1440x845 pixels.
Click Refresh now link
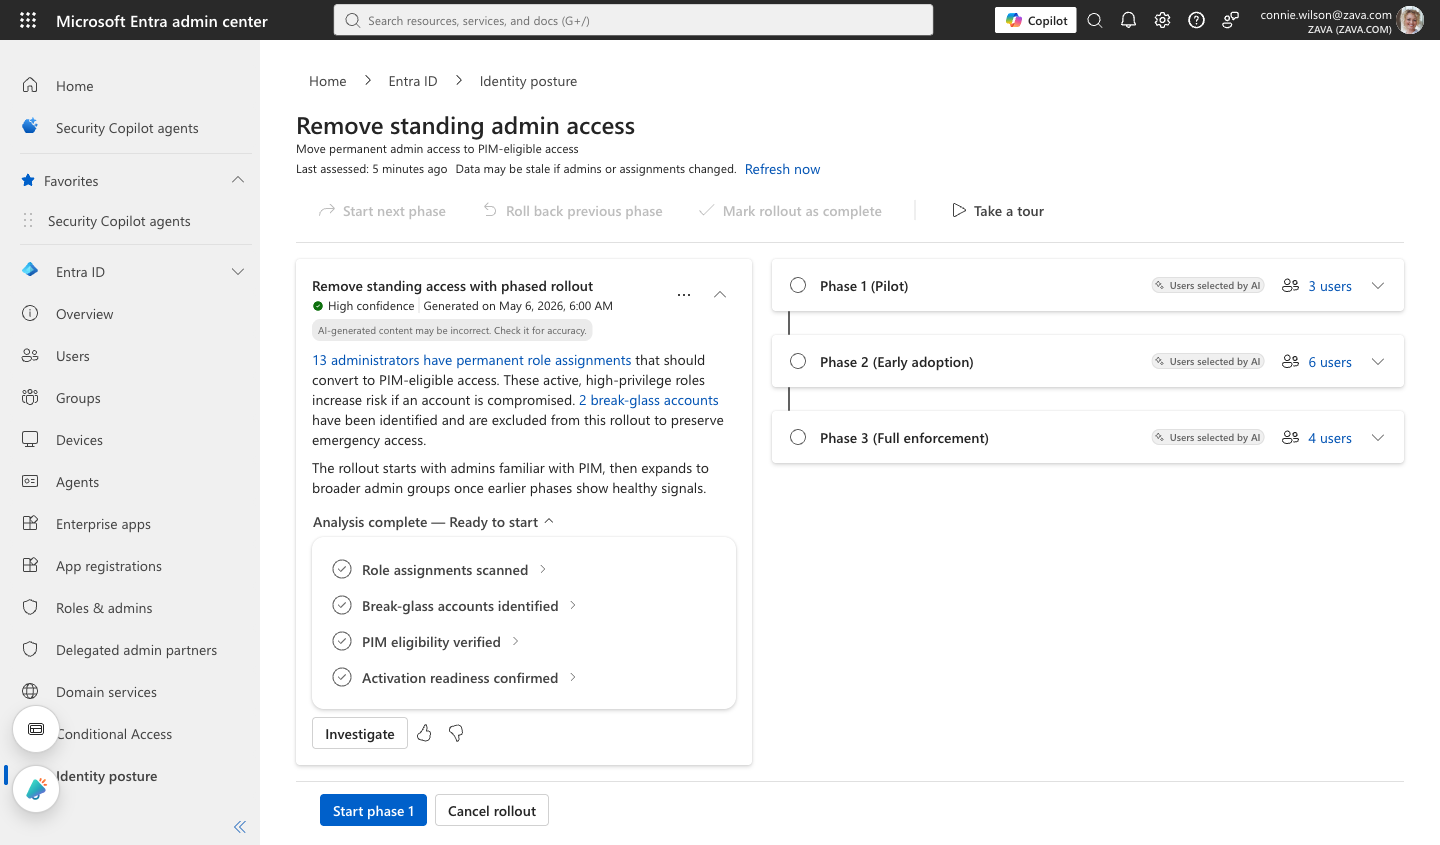pyautogui.click(x=782, y=169)
